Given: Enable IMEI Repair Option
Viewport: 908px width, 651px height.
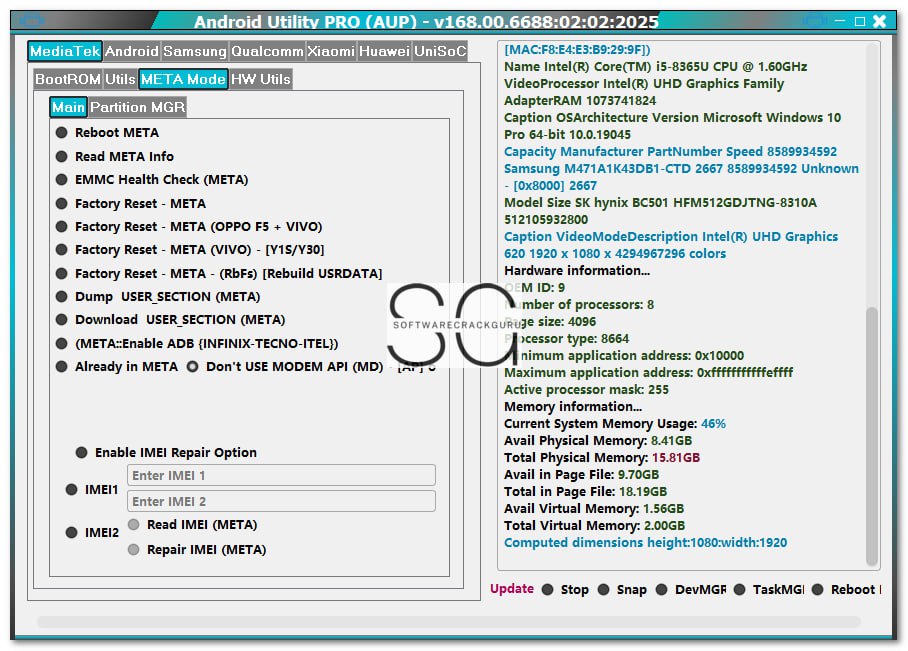Looking at the screenshot, I should pyautogui.click(x=166, y=452).
